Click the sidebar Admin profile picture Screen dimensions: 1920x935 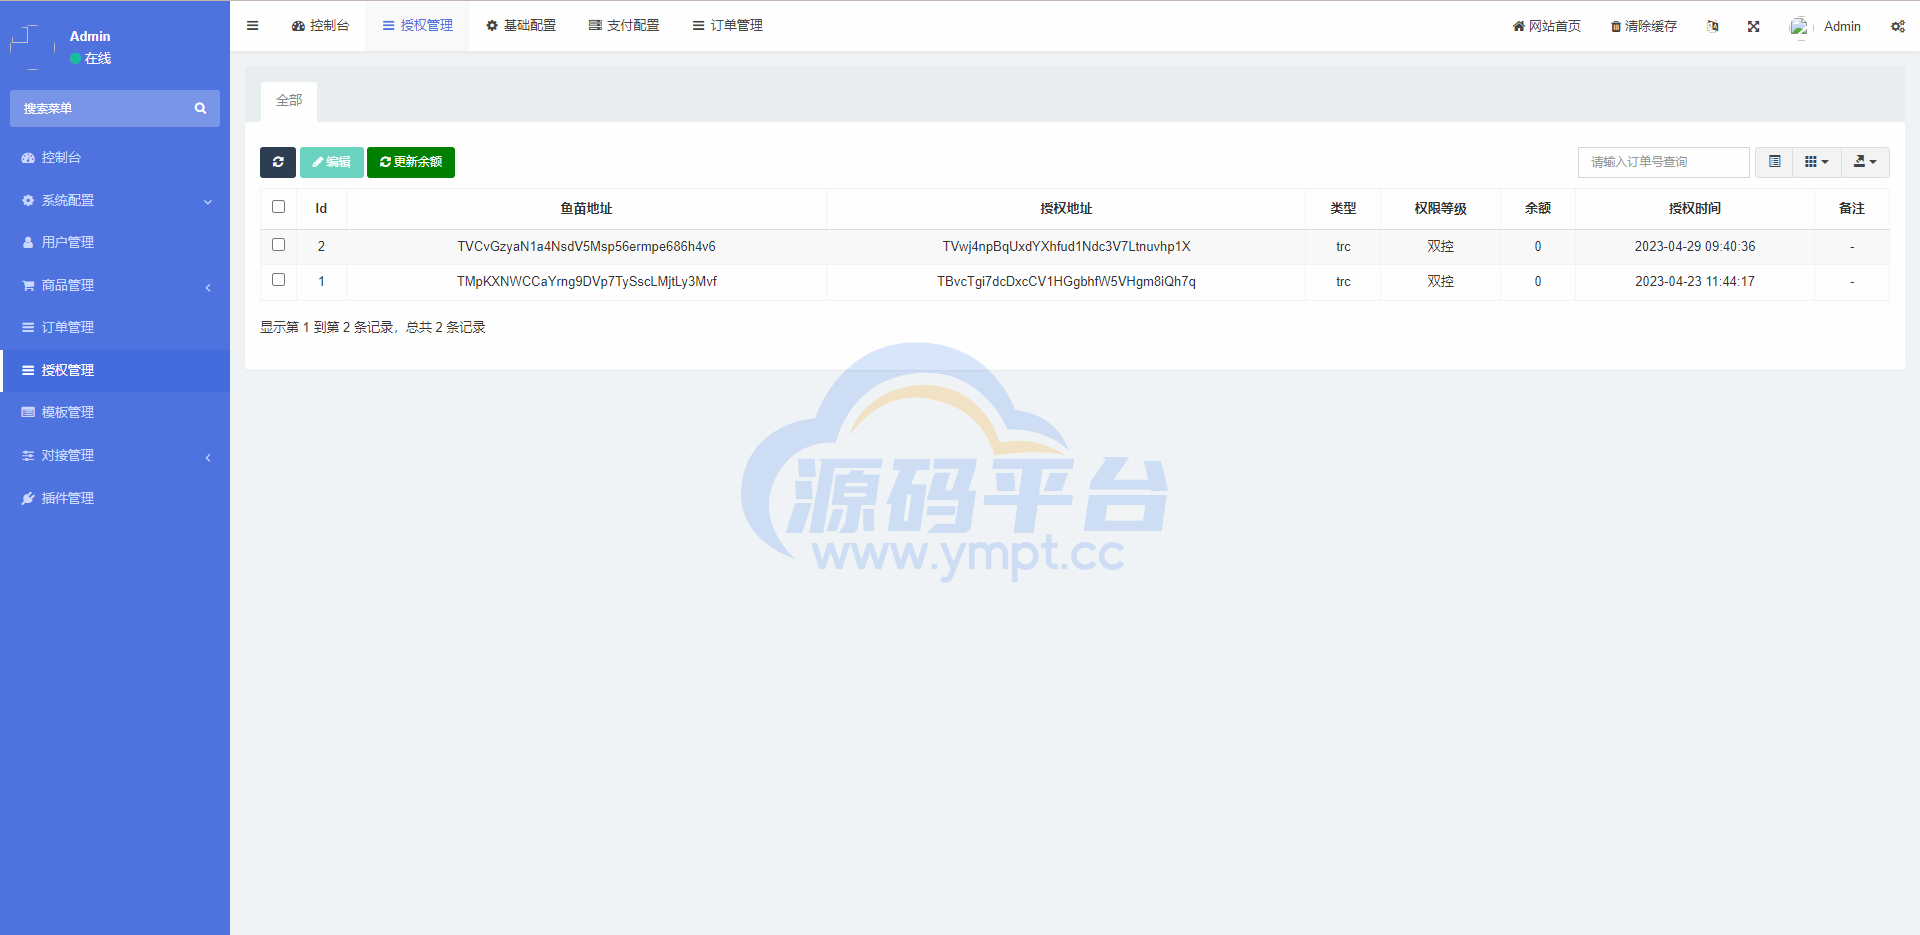32,46
